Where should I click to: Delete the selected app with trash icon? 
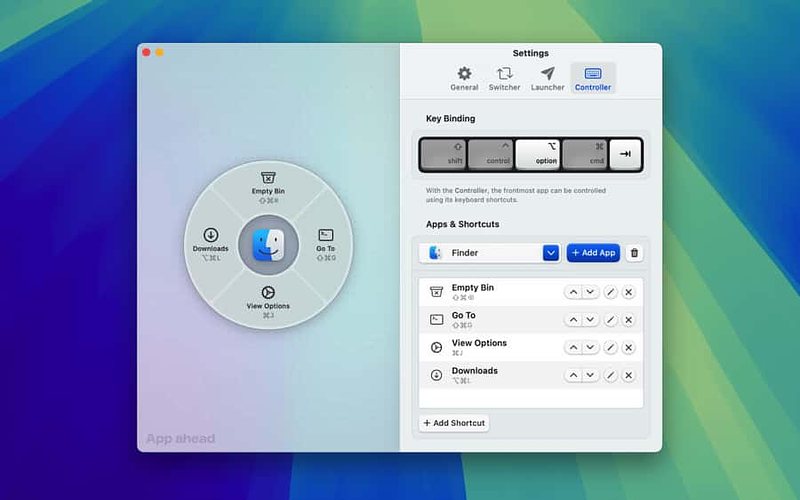(634, 253)
